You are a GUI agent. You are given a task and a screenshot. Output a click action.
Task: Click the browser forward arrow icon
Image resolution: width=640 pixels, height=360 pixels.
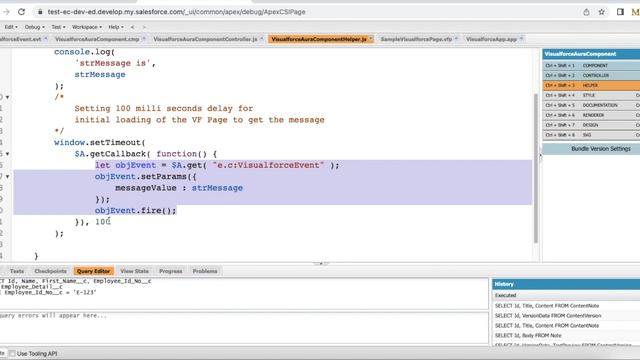point(6,12)
